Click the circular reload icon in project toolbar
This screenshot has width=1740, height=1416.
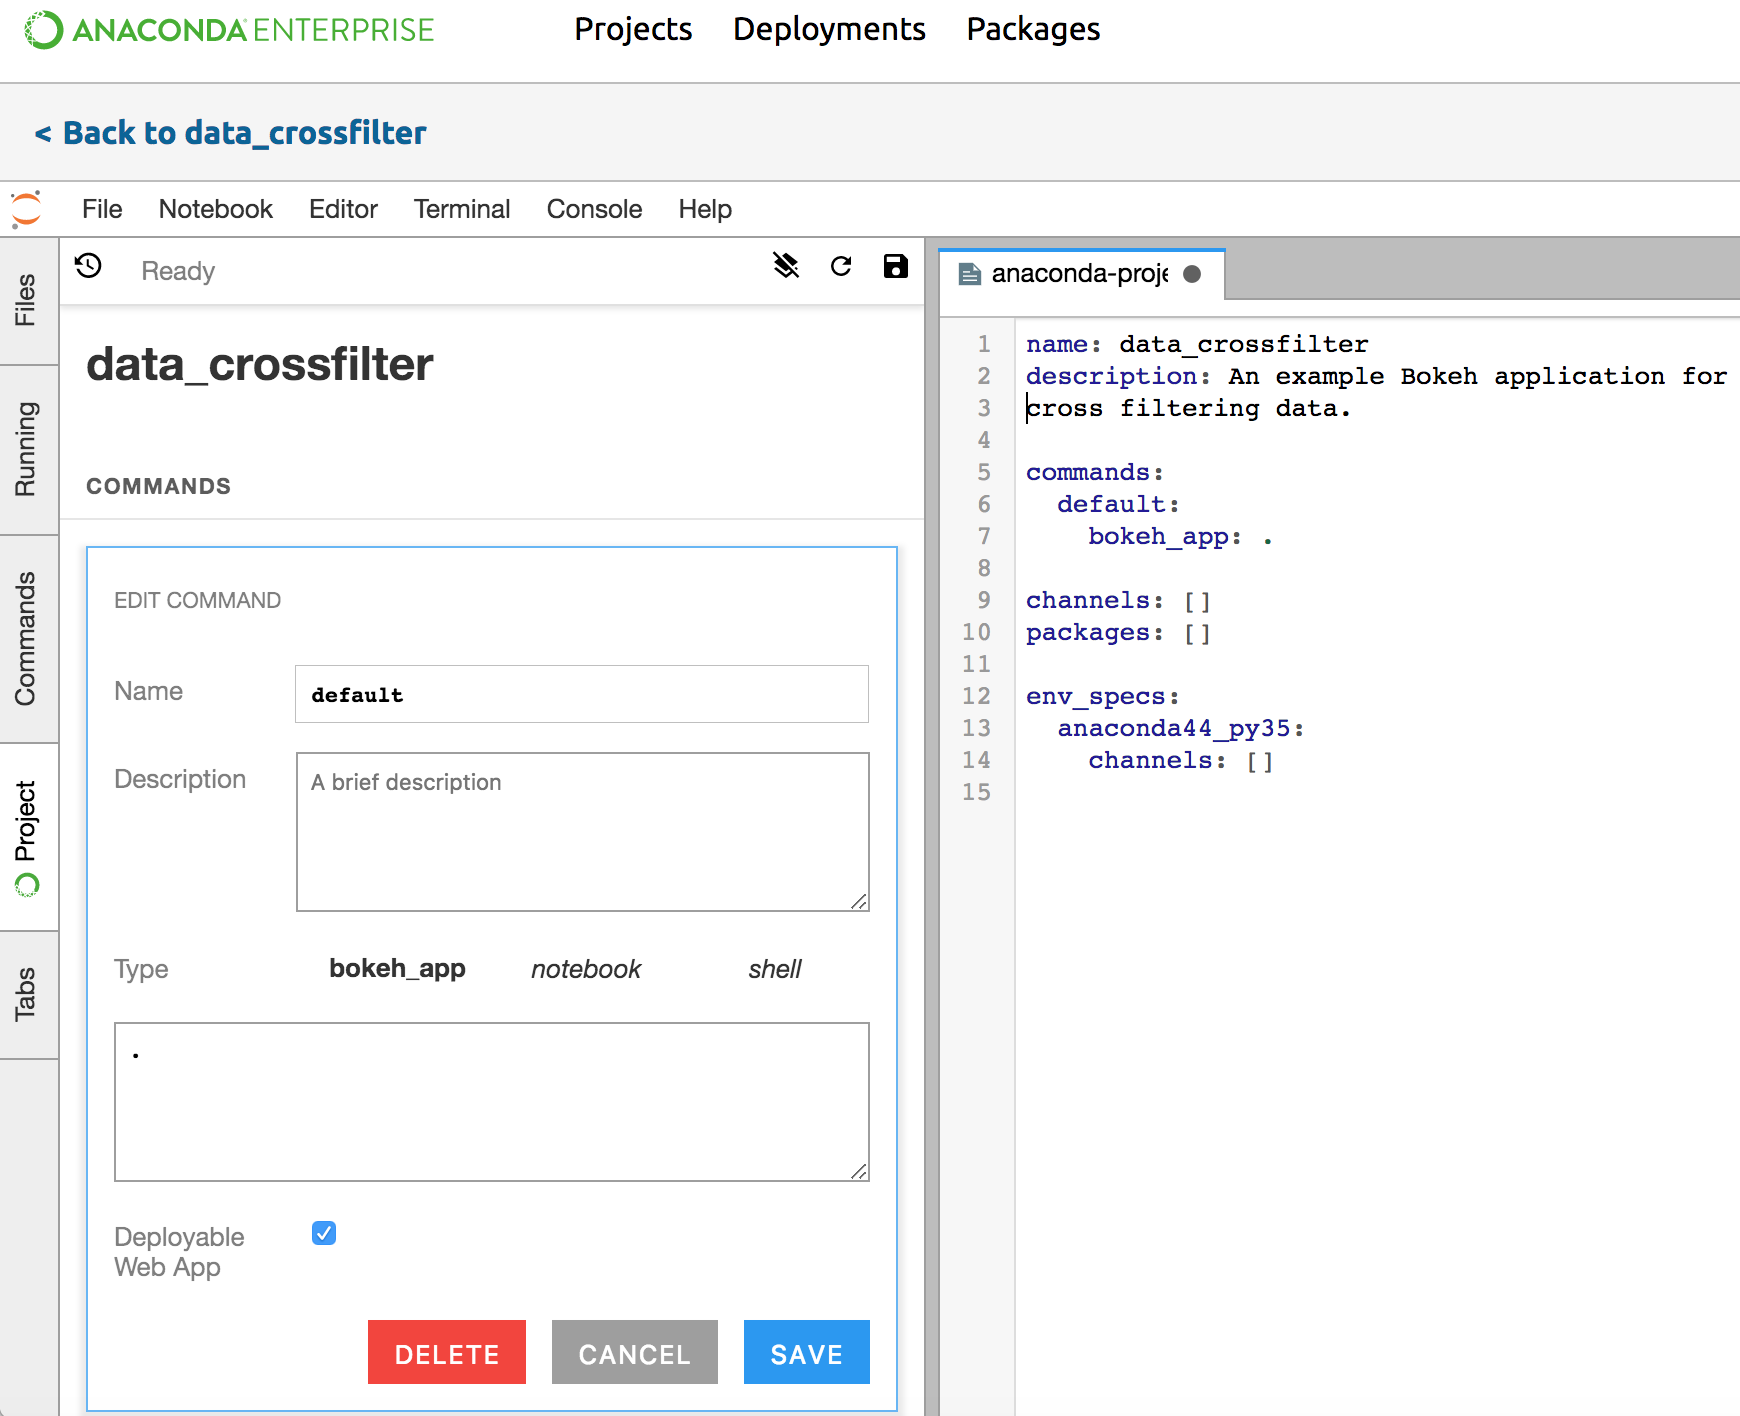[841, 266]
